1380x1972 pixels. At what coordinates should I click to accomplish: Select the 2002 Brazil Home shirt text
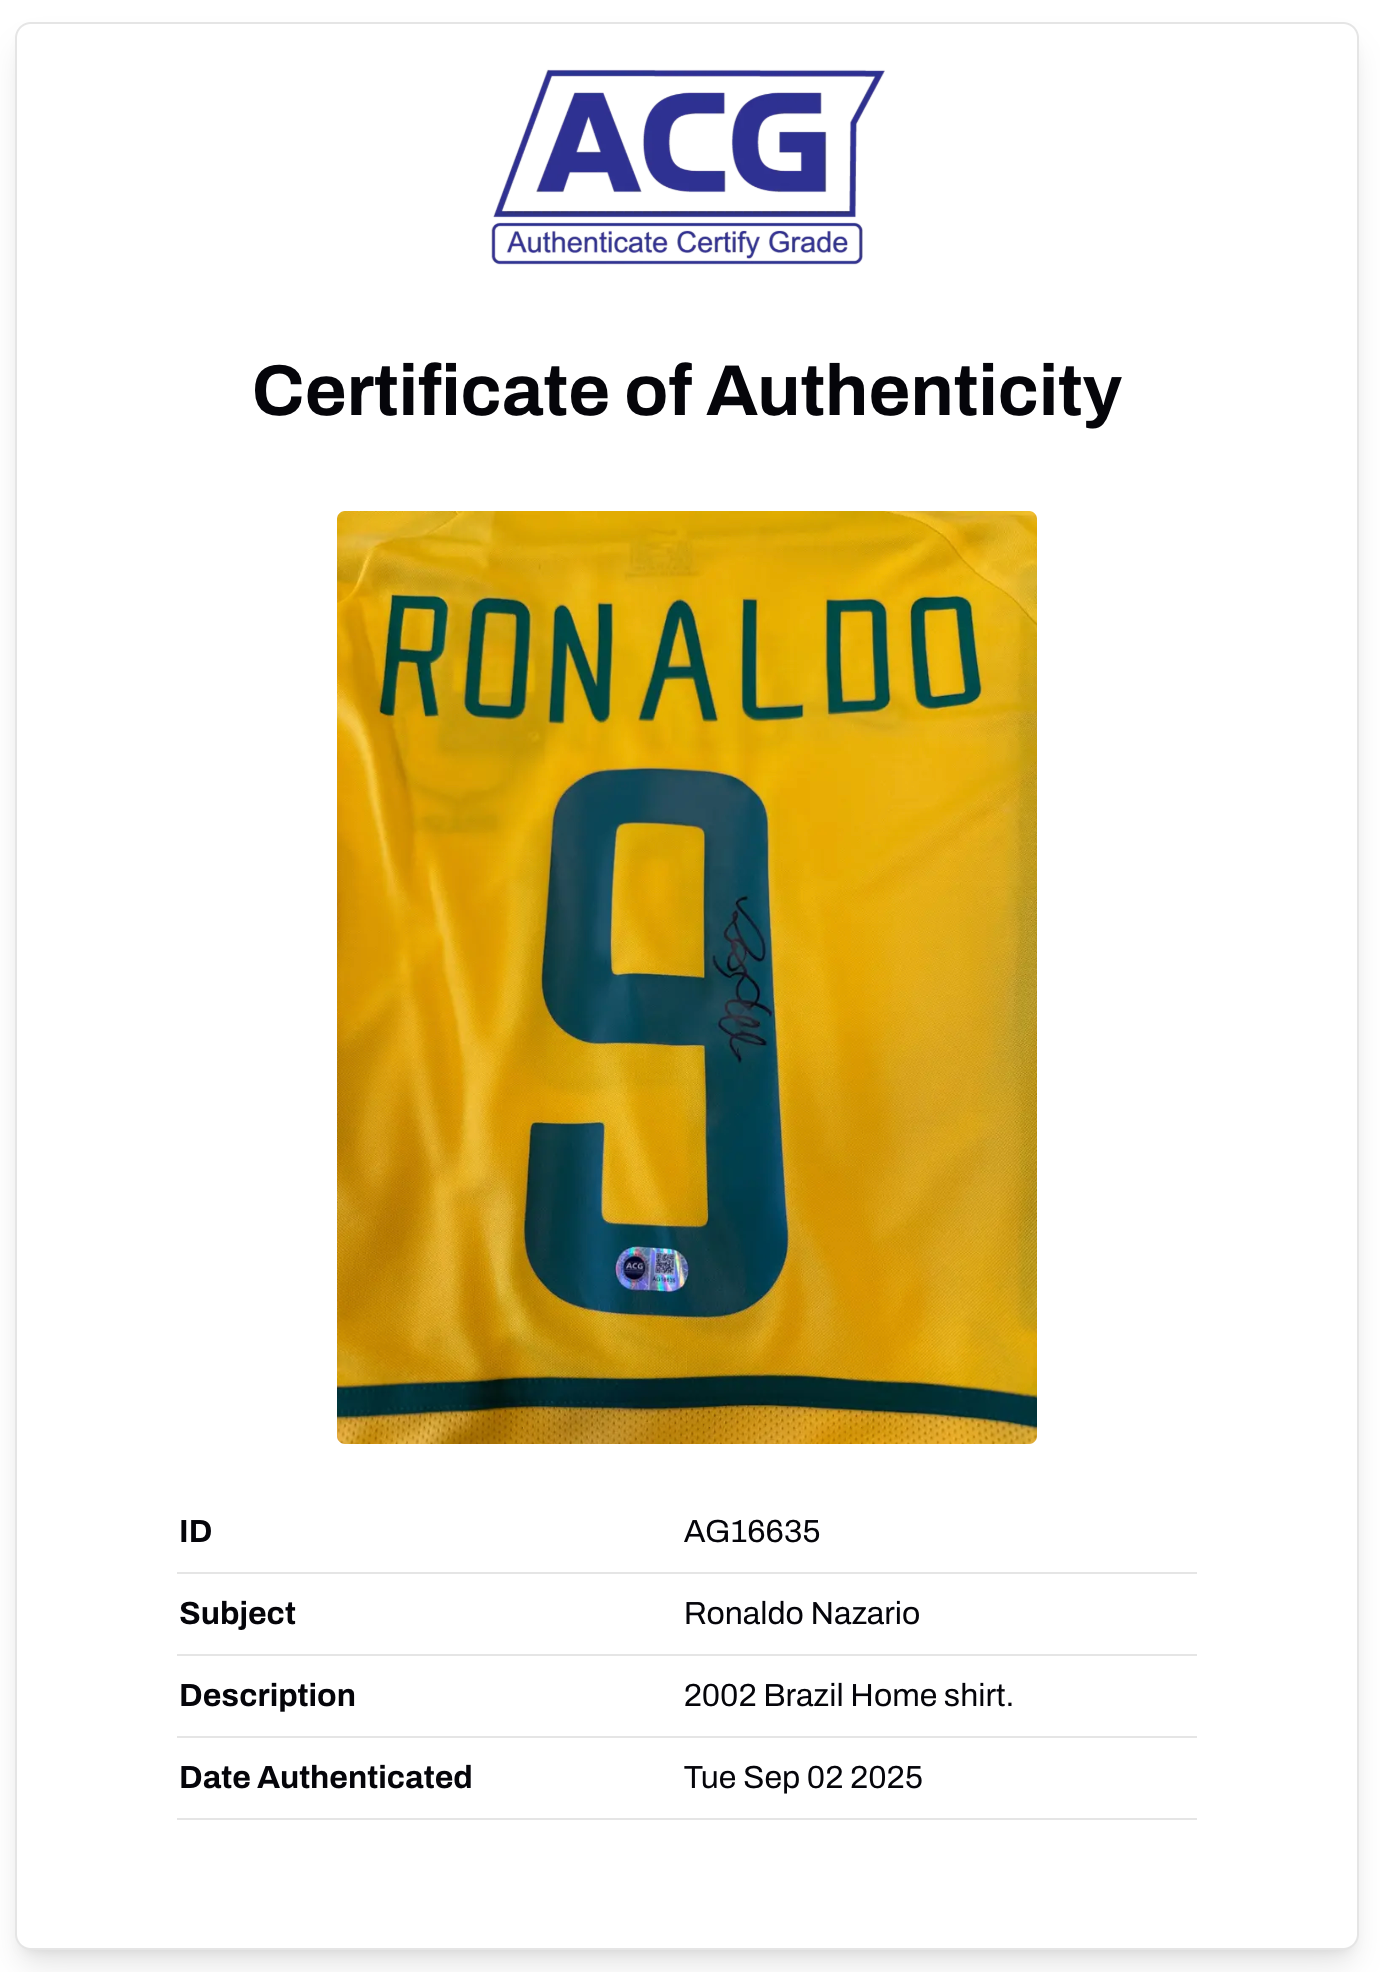(848, 1695)
